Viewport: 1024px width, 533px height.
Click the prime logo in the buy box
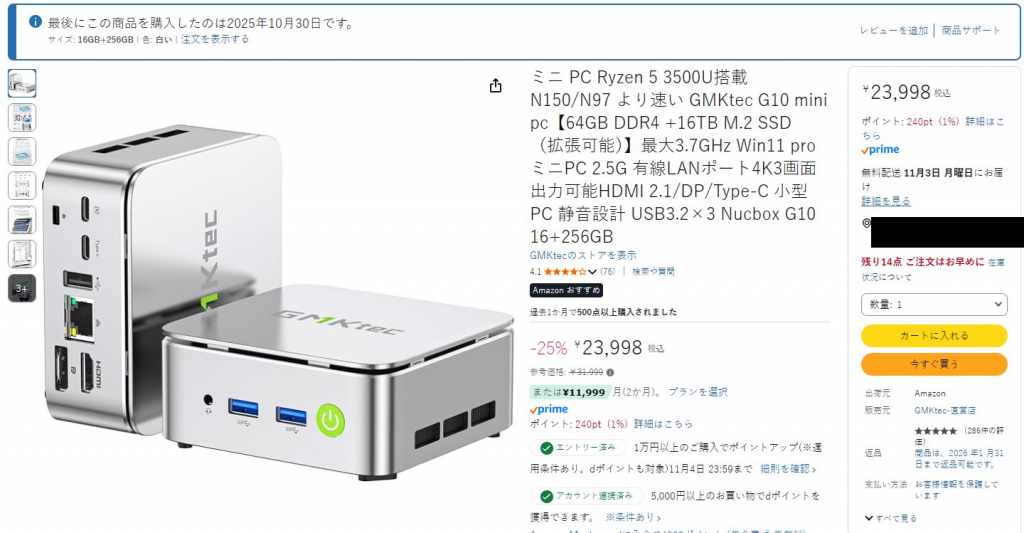point(880,150)
